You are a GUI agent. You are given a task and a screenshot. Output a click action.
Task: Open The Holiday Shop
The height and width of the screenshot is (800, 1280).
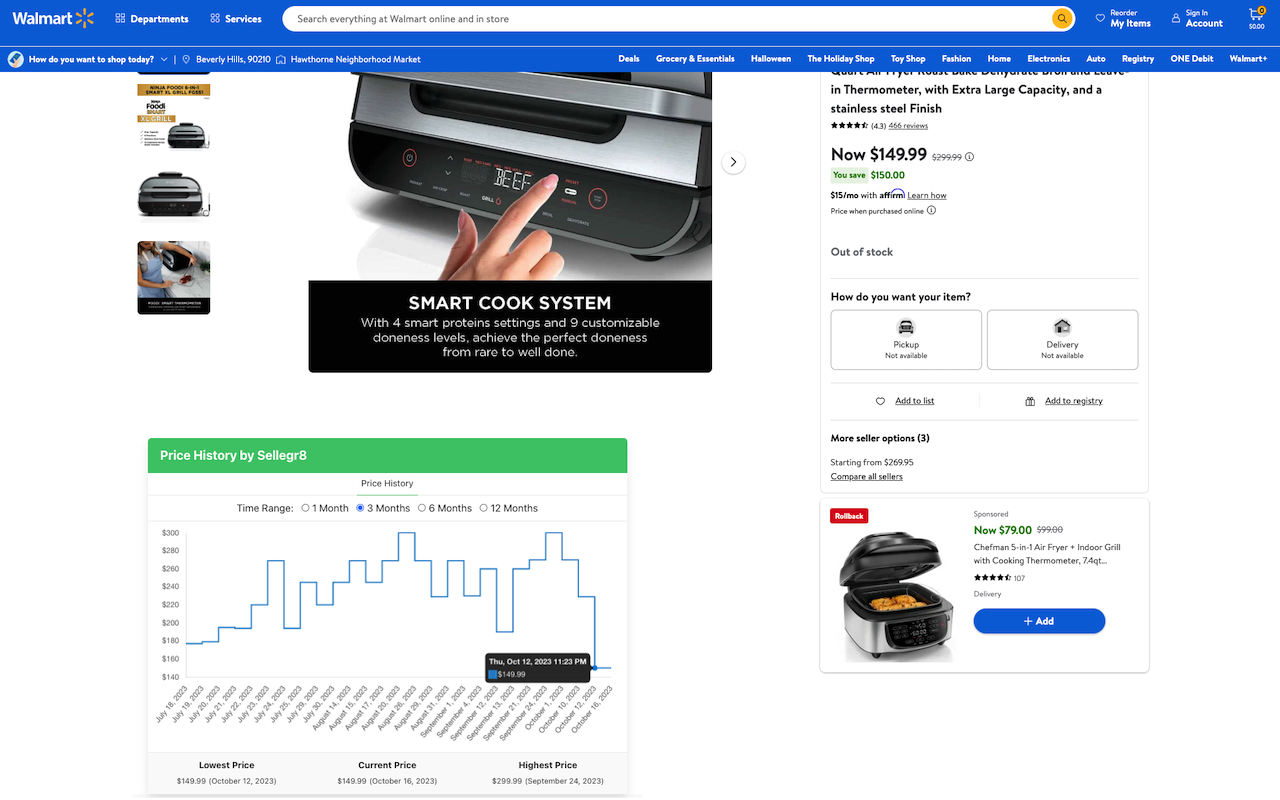tap(841, 59)
